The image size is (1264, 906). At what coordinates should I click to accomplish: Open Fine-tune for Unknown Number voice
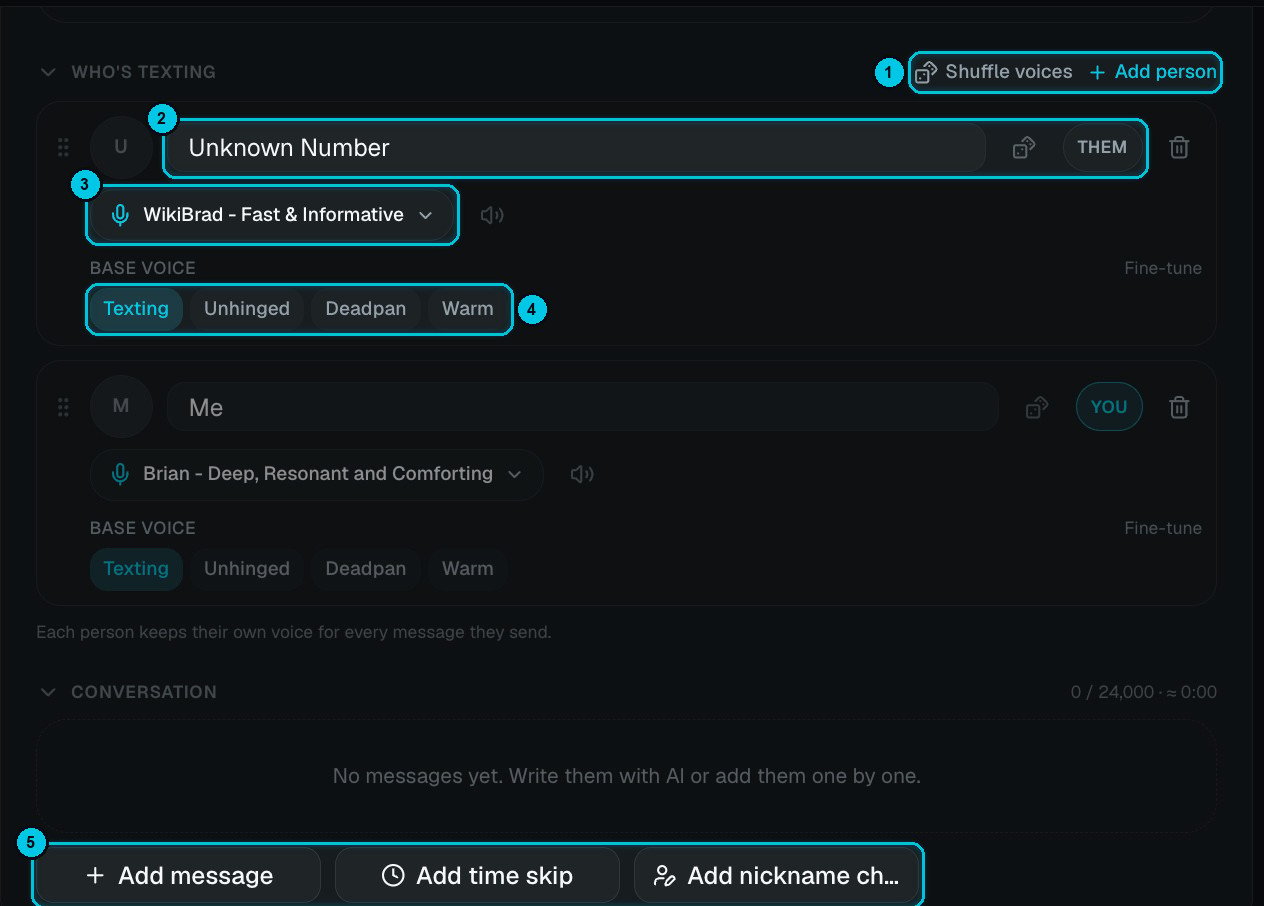[1163, 268]
